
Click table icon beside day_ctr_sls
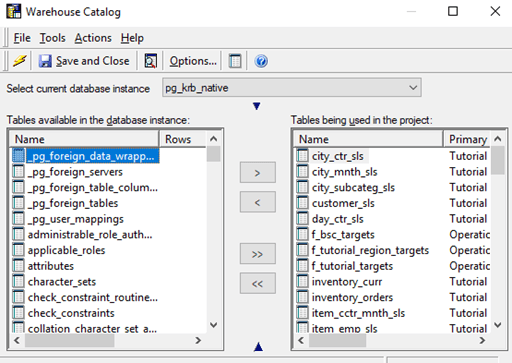click(x=302, y=218)
